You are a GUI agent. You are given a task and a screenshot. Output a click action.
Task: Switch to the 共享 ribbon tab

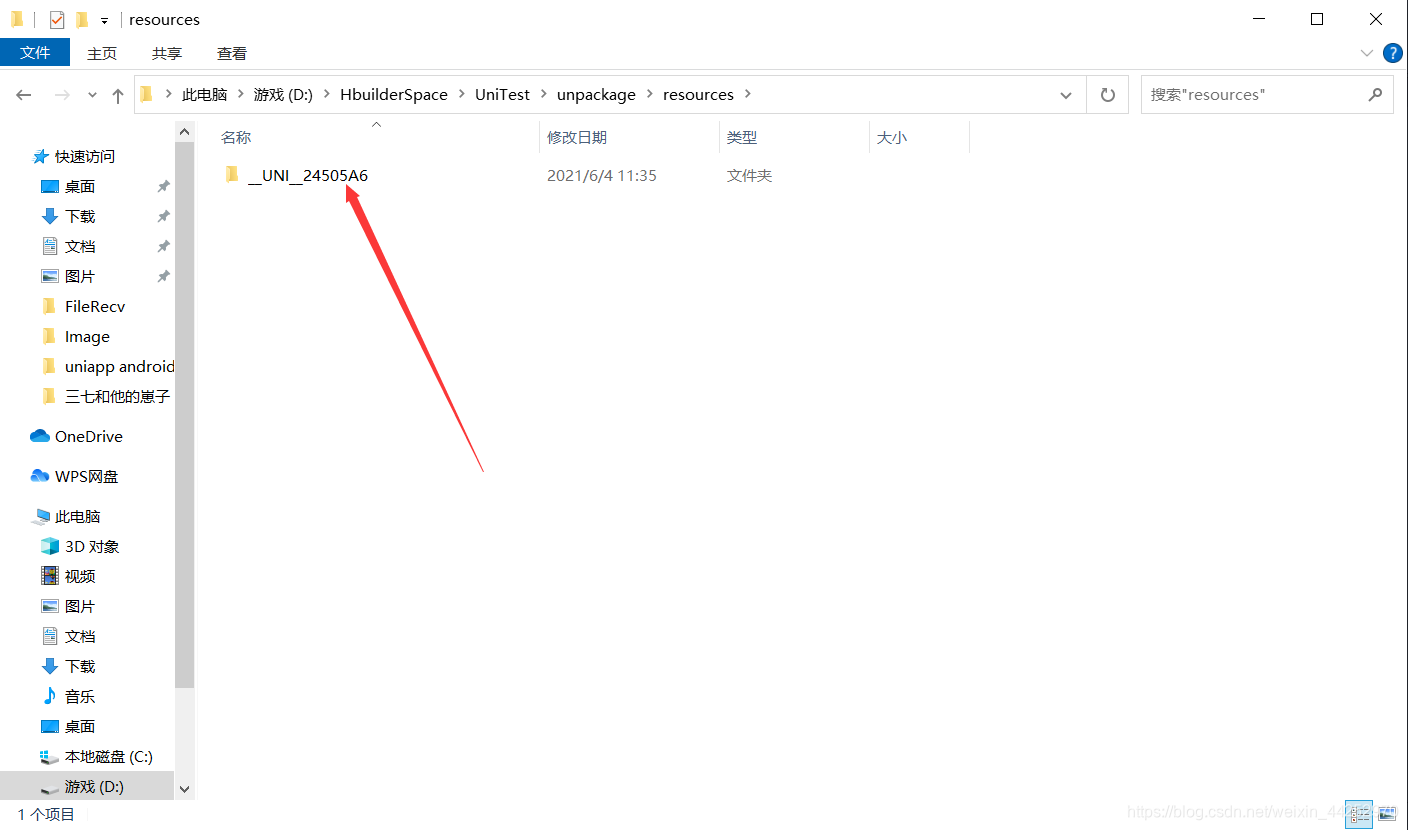coord(167,53)
